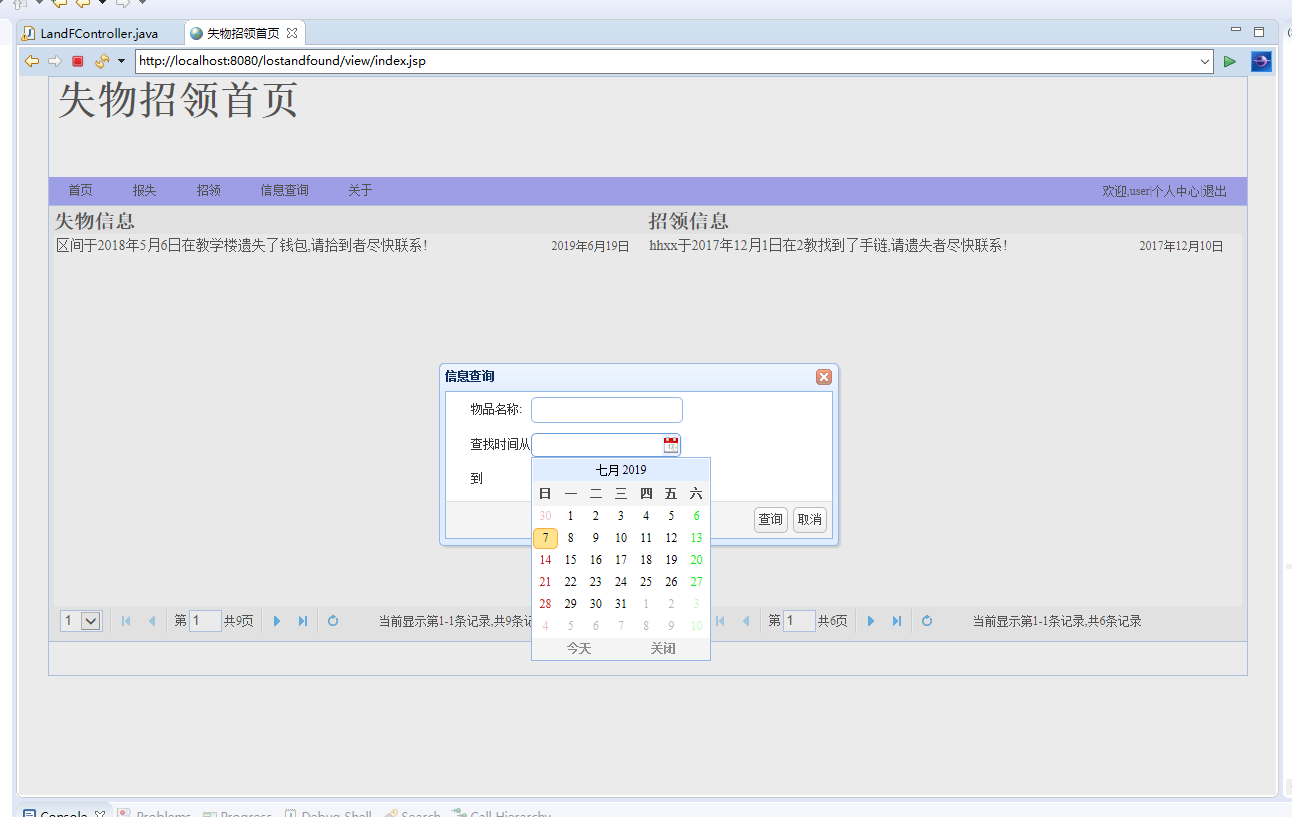Close the 信息查询 dialog with red X

pyautogui.click(x=824, y=377)
